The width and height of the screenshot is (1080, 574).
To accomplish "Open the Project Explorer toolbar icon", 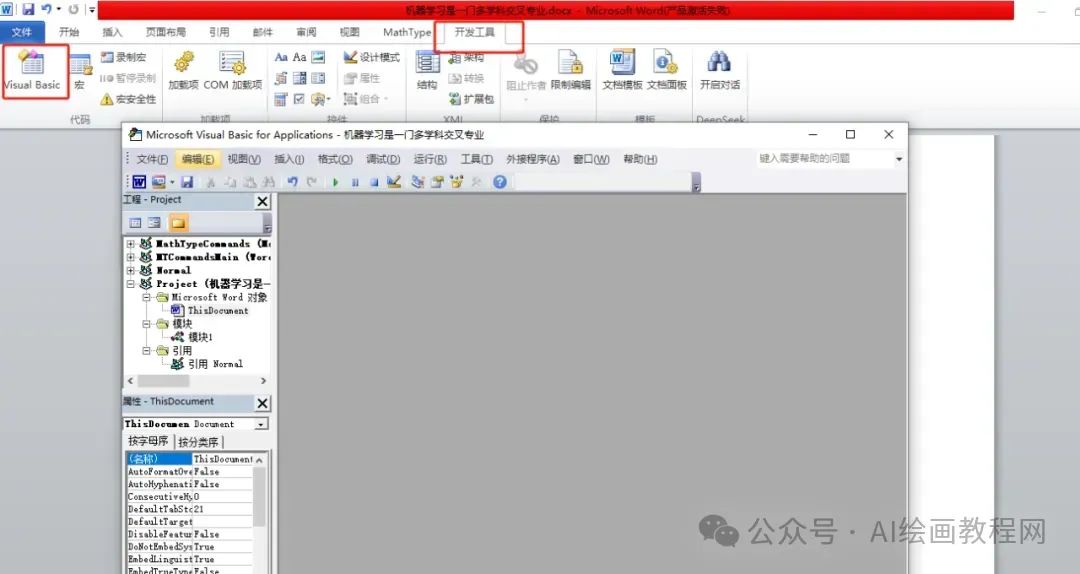I will click(417, 182).
